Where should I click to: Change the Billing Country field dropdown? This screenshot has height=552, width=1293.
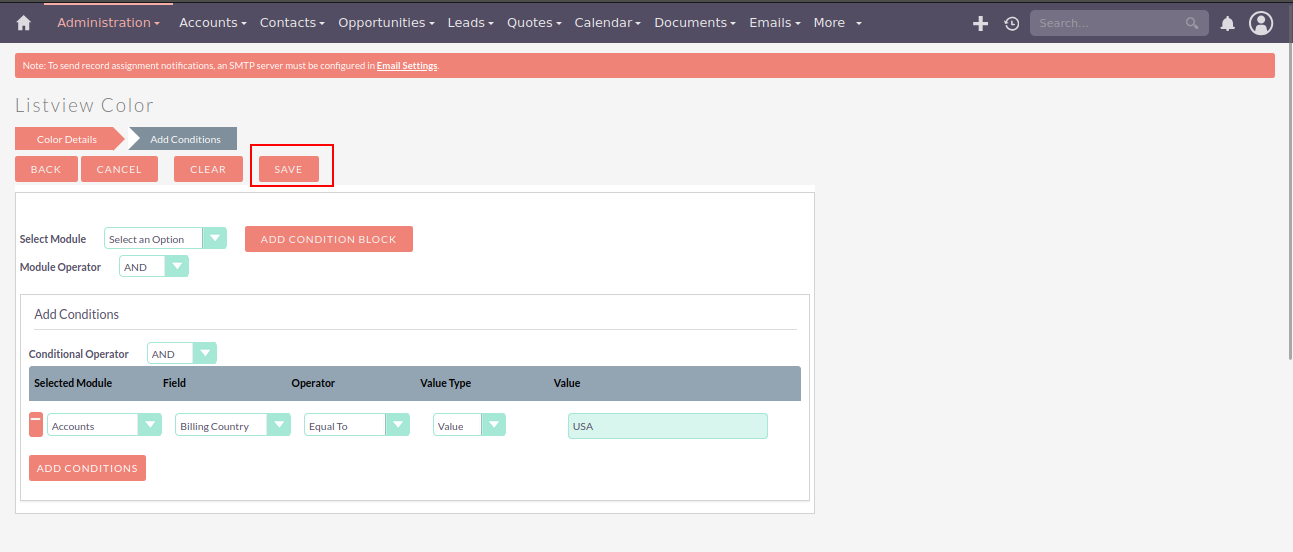233,425
